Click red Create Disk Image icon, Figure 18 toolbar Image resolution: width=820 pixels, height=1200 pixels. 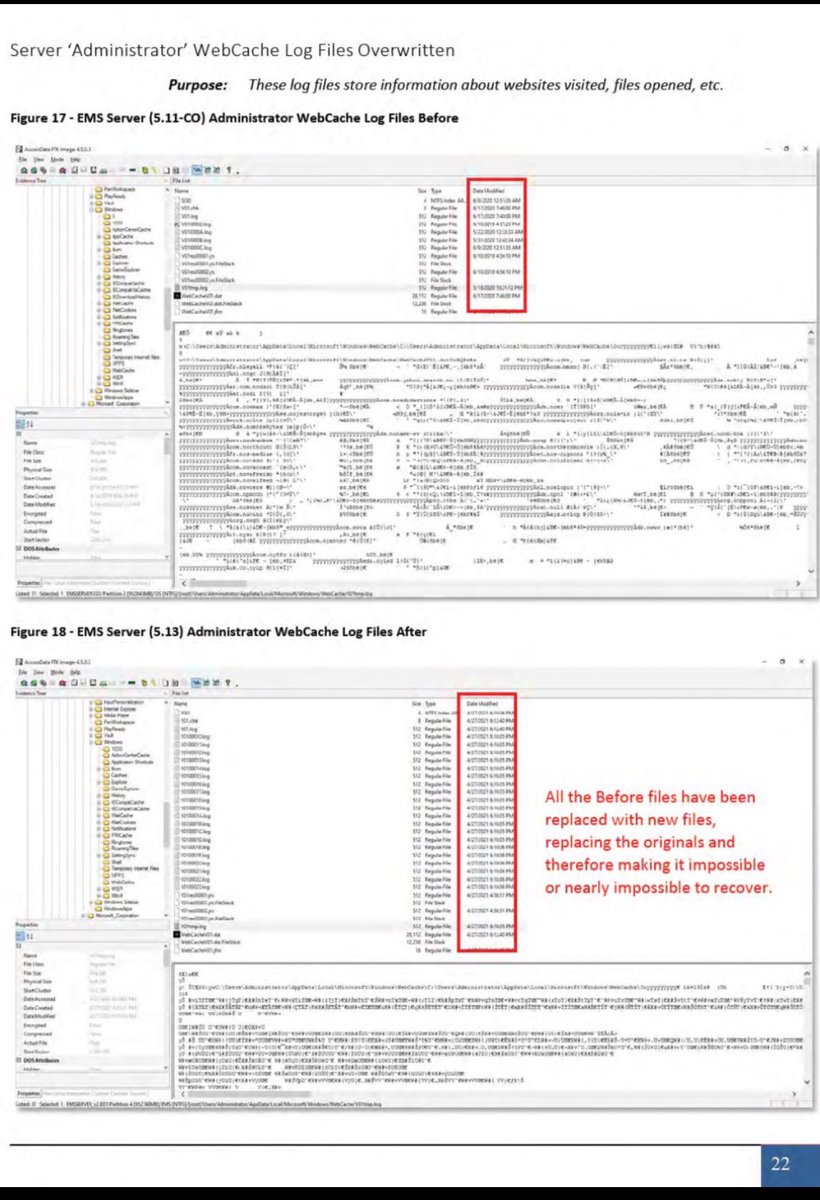click(62, 683)
